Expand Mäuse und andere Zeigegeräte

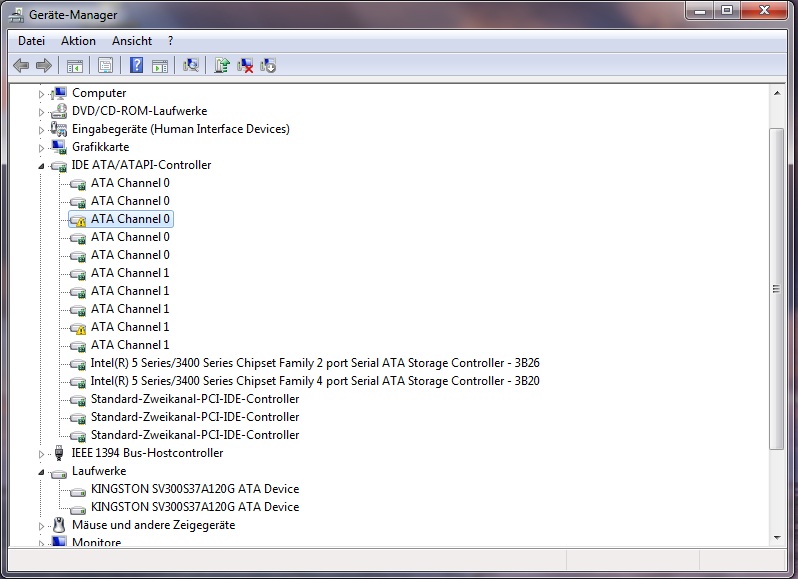(x=41, y=526)
